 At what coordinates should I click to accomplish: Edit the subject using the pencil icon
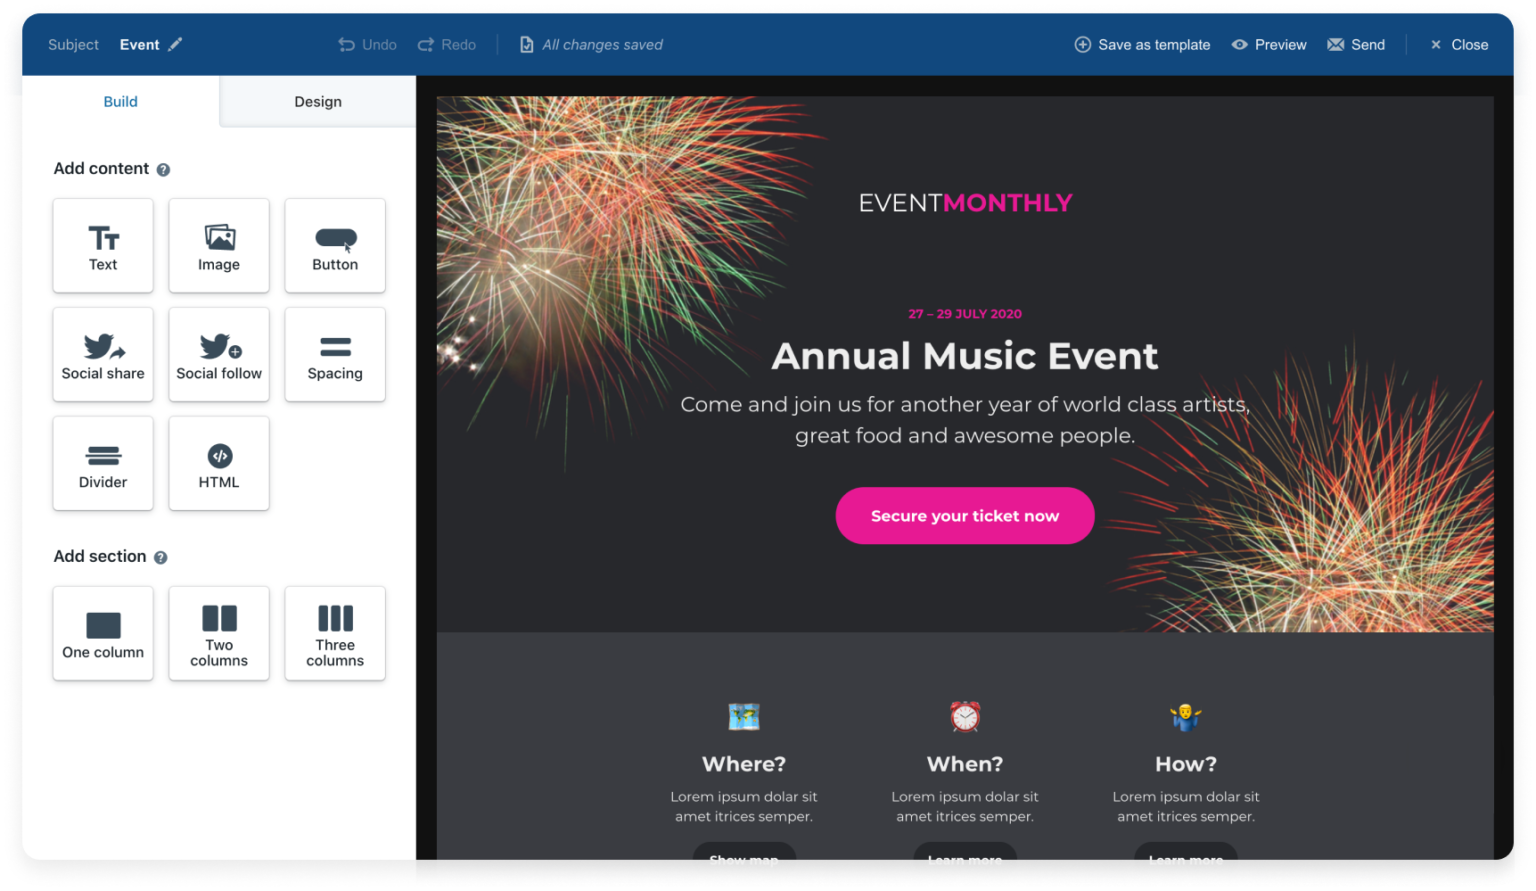(176, 44)
